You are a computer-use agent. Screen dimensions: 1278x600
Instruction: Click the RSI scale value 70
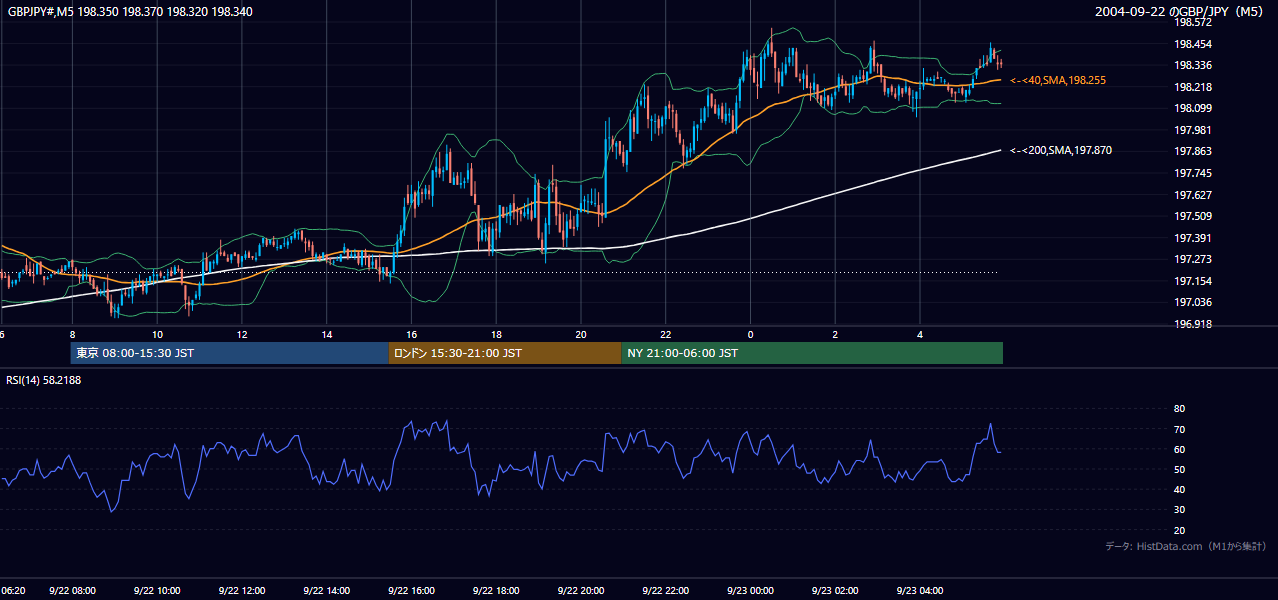pos(1179,429)
